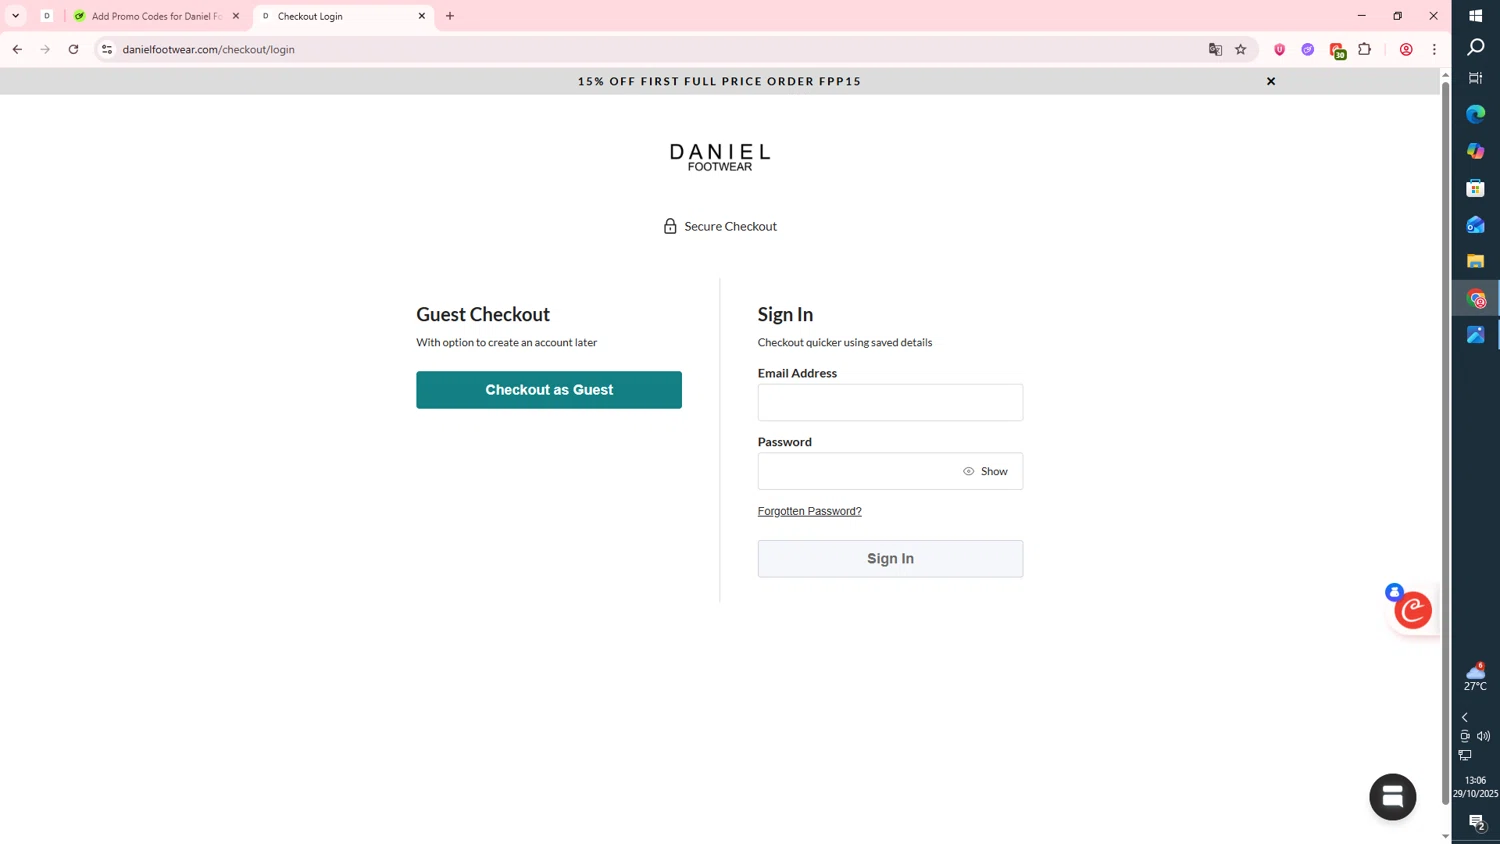
Task: Open a new browser tab
Action: click(x=450, y=16)
